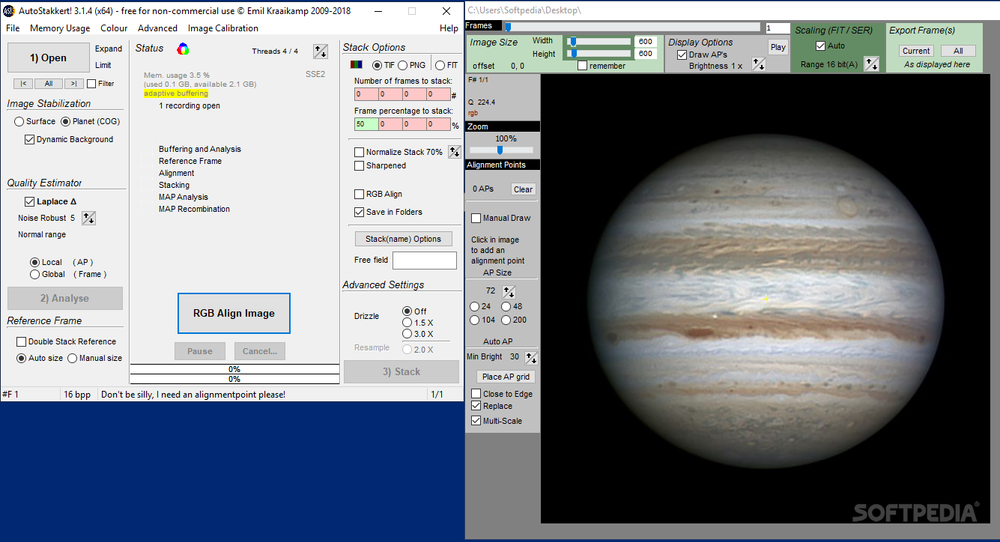The height and width of the screenshot is (542, 1000).
Task: Select Planet (COG) stabilization
Action: pos(66,121)
